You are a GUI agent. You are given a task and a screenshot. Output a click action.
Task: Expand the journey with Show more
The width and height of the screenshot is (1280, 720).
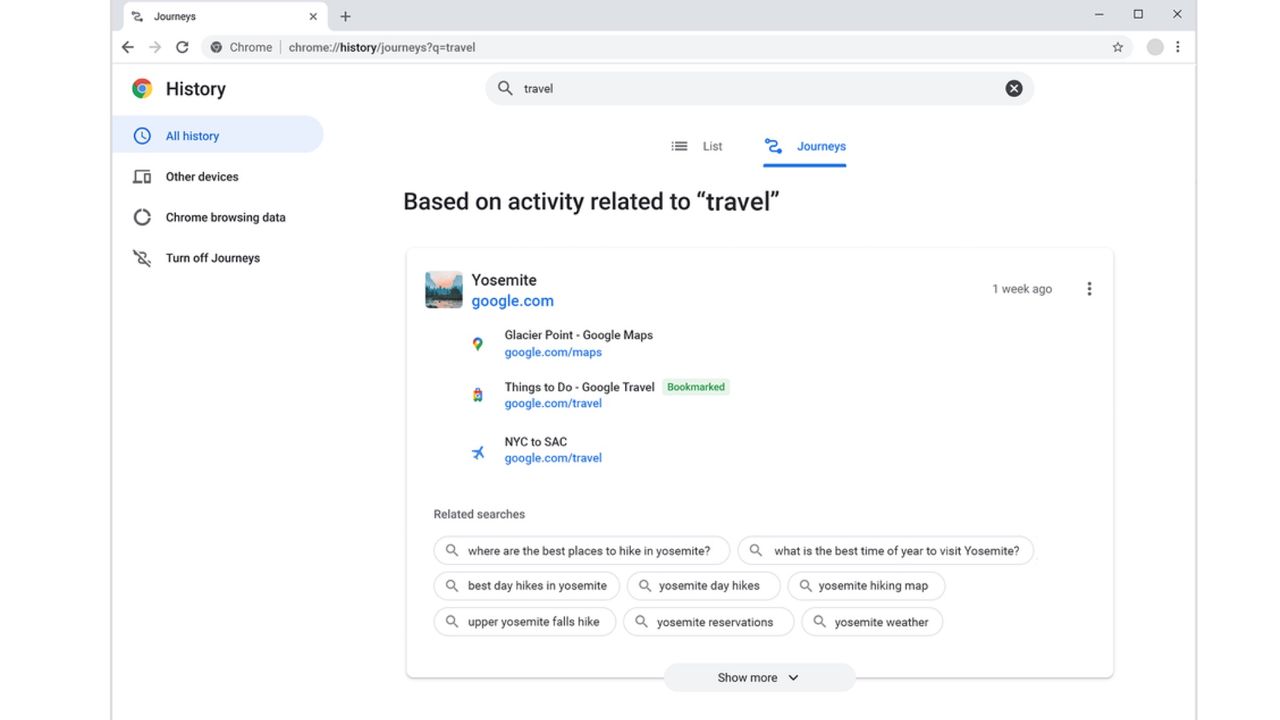coord(759,678)
